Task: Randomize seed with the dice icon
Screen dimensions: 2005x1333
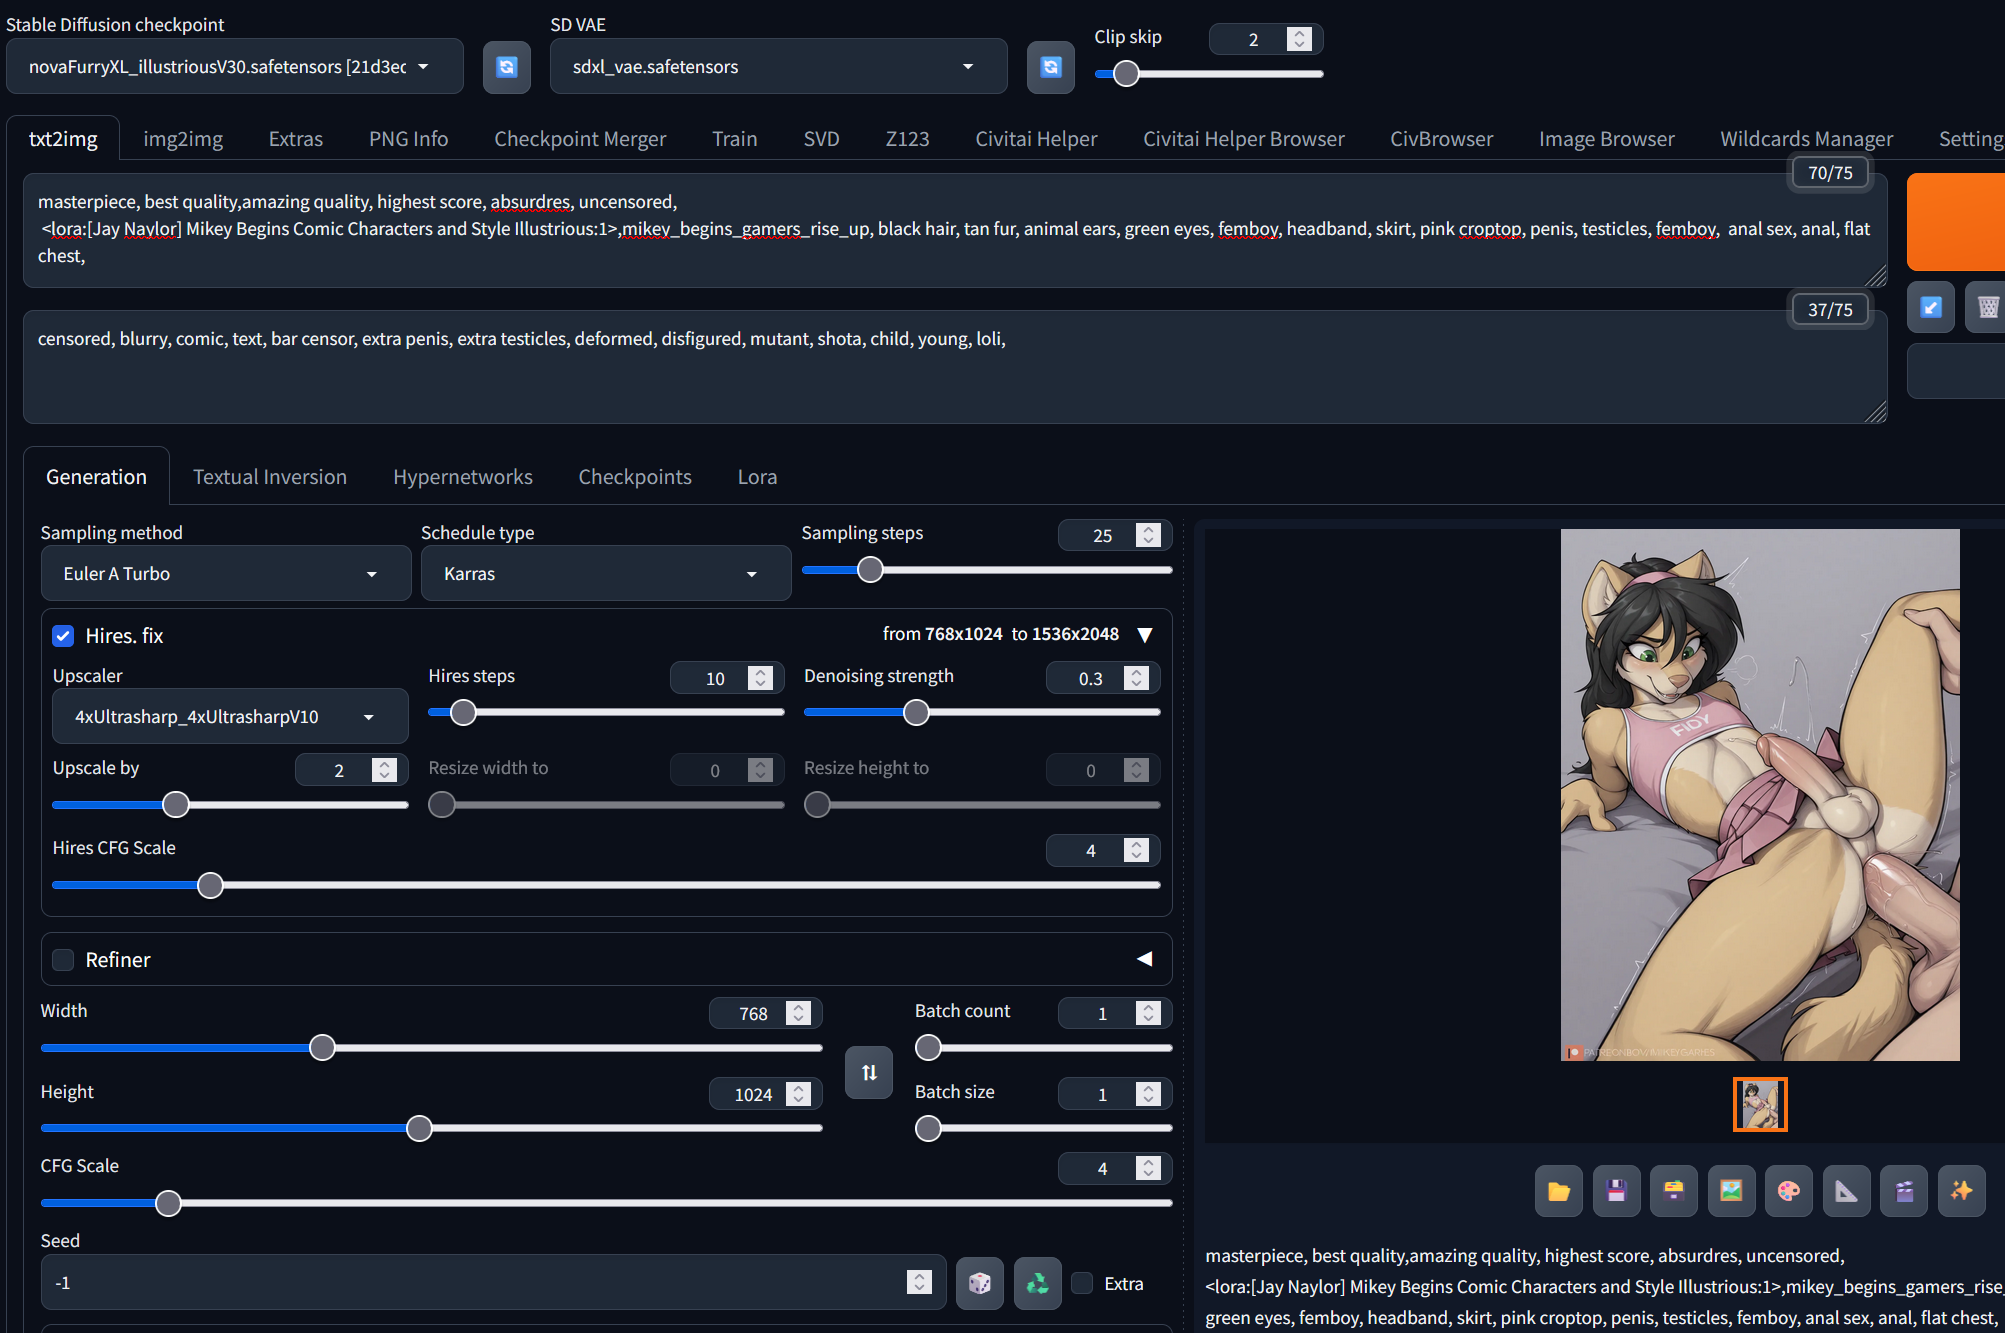Action: (979, 1283)
